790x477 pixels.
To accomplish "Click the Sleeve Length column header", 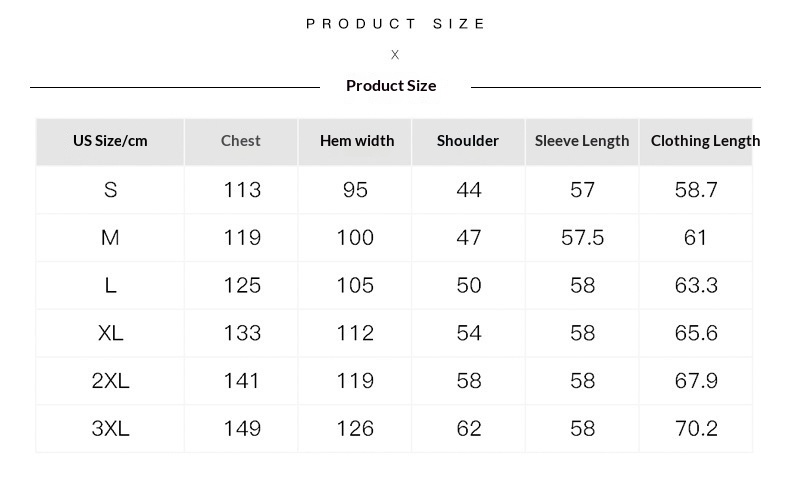I will point(582,141).
